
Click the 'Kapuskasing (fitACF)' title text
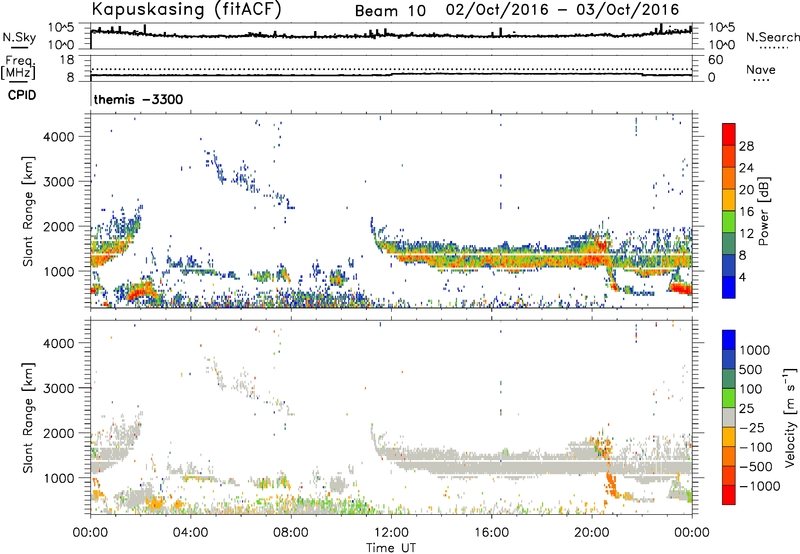click(x=187, y=10)
